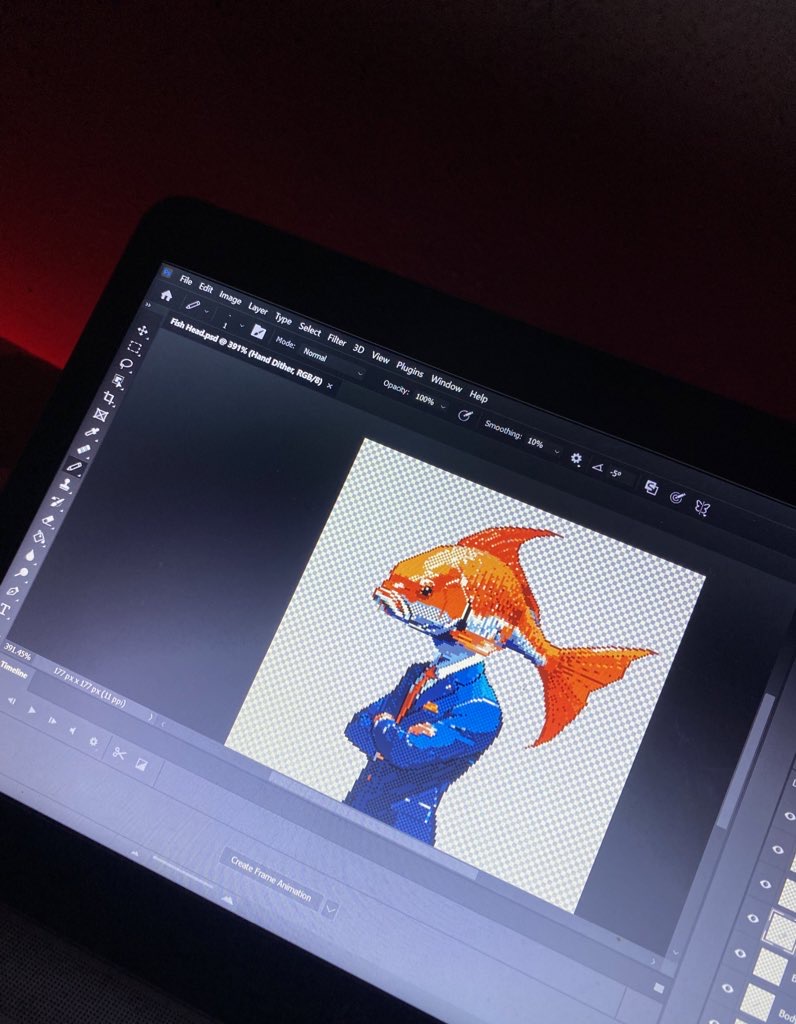Viewport: 796px width, 1024px height.
Task: Click the vertical canvas scrollbar
Action: click(x=744, y=761)
